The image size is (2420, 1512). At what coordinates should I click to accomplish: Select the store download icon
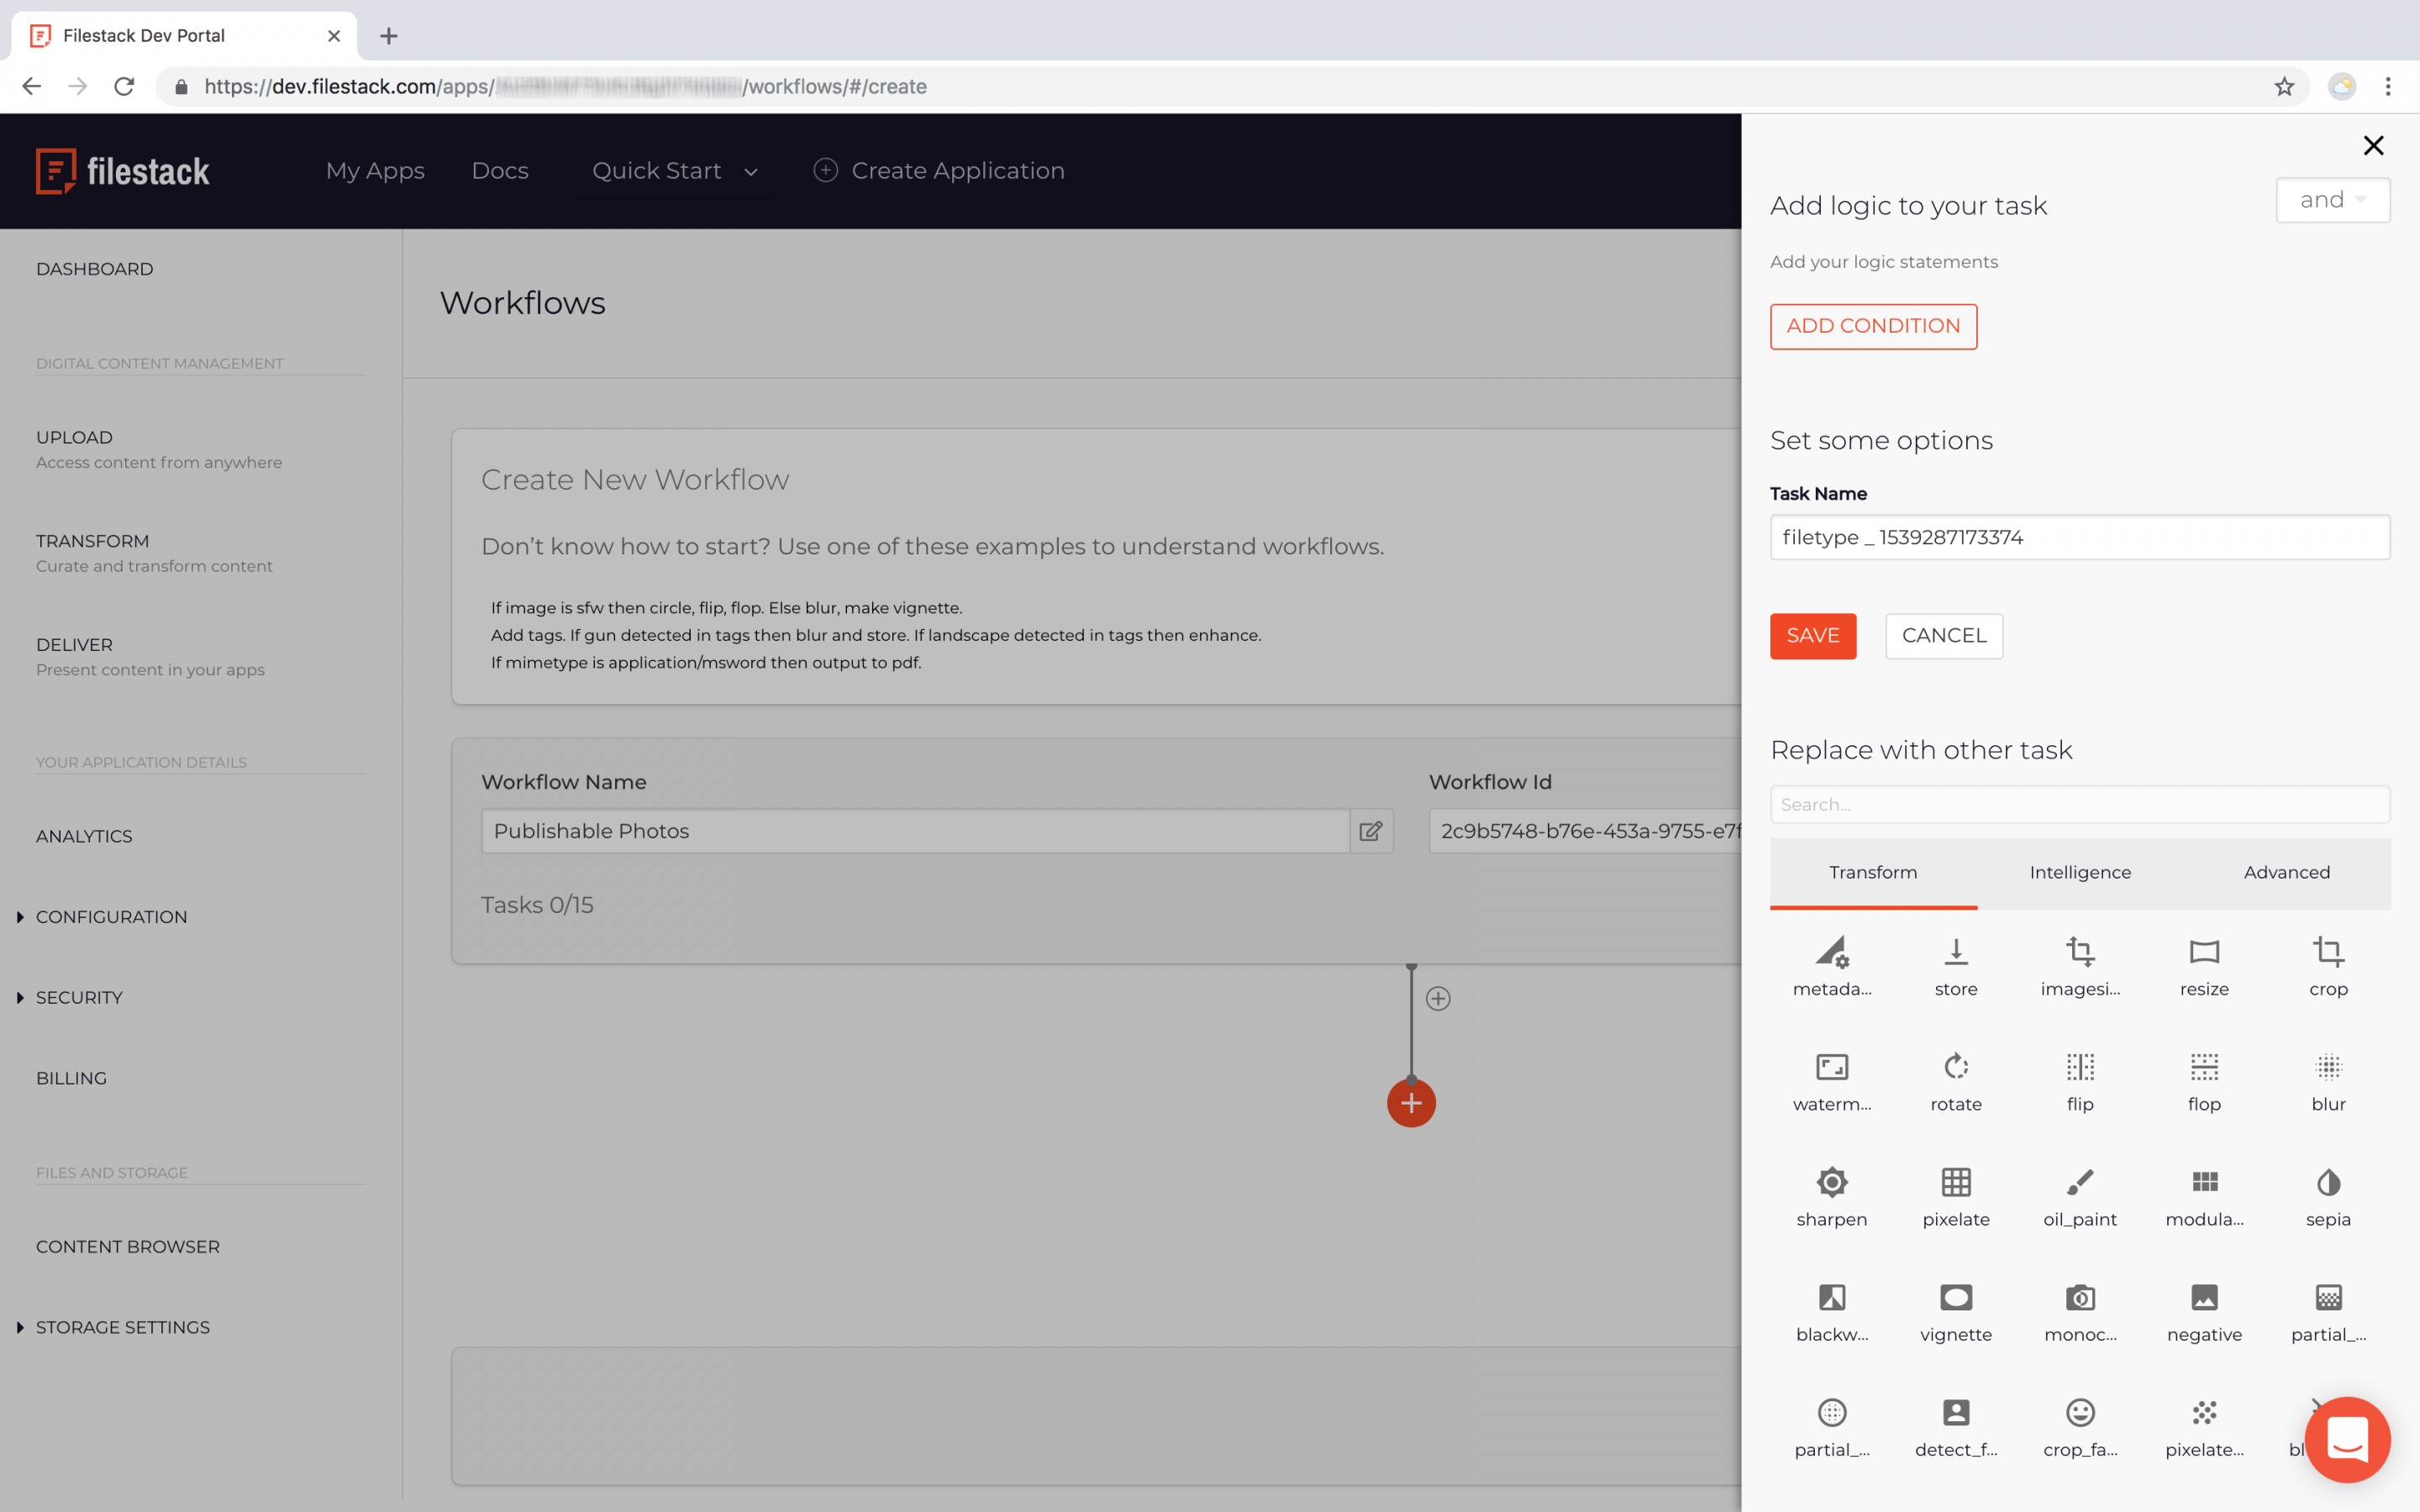[1955, 953]
